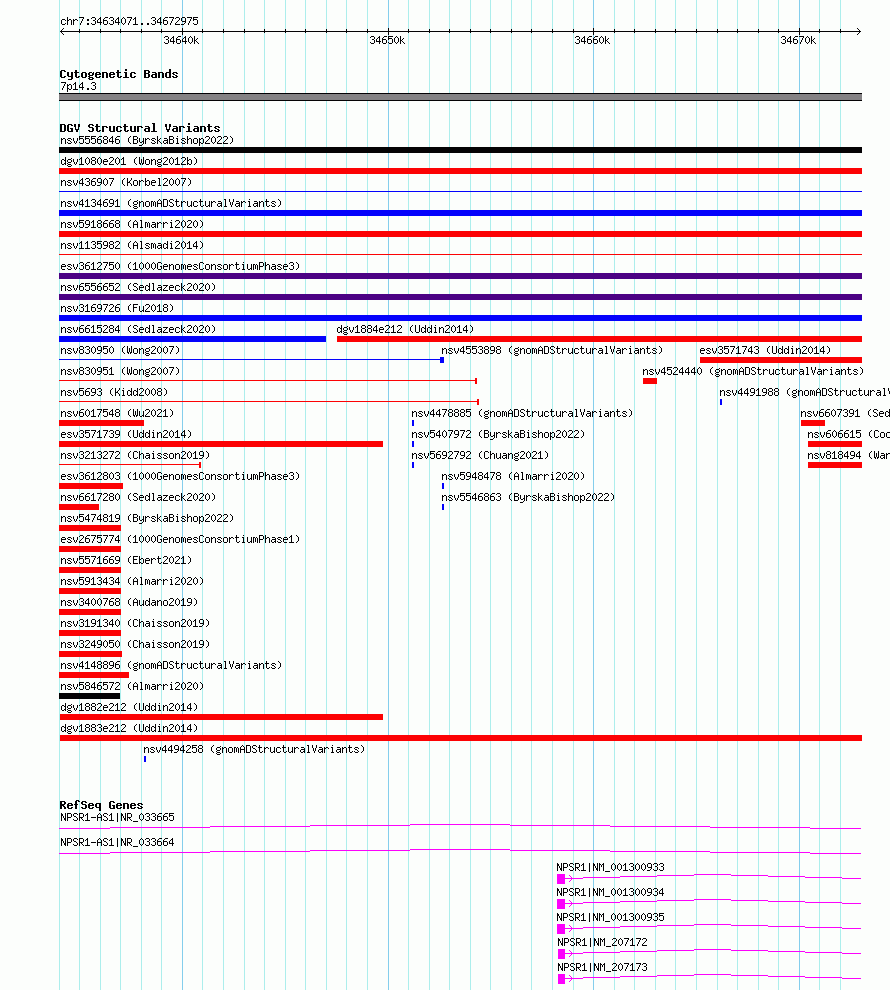
Task: Open nsv5913434 (Almarri2020) variant
Action: point(132,581)
